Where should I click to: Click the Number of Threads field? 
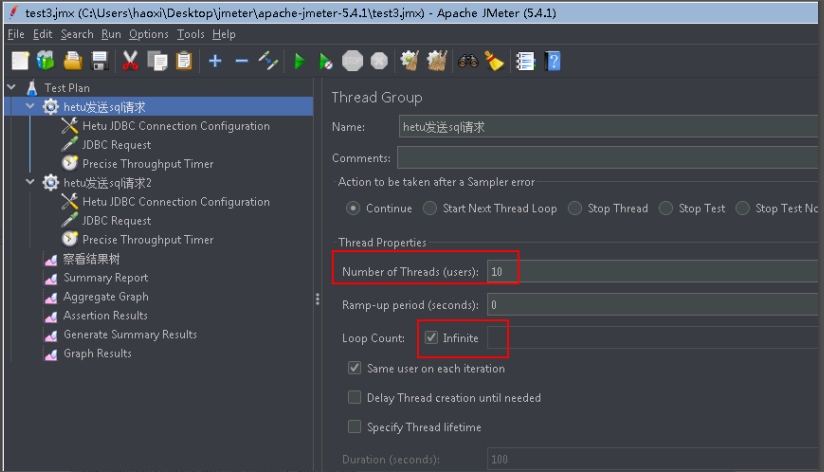tap(652, 272)
